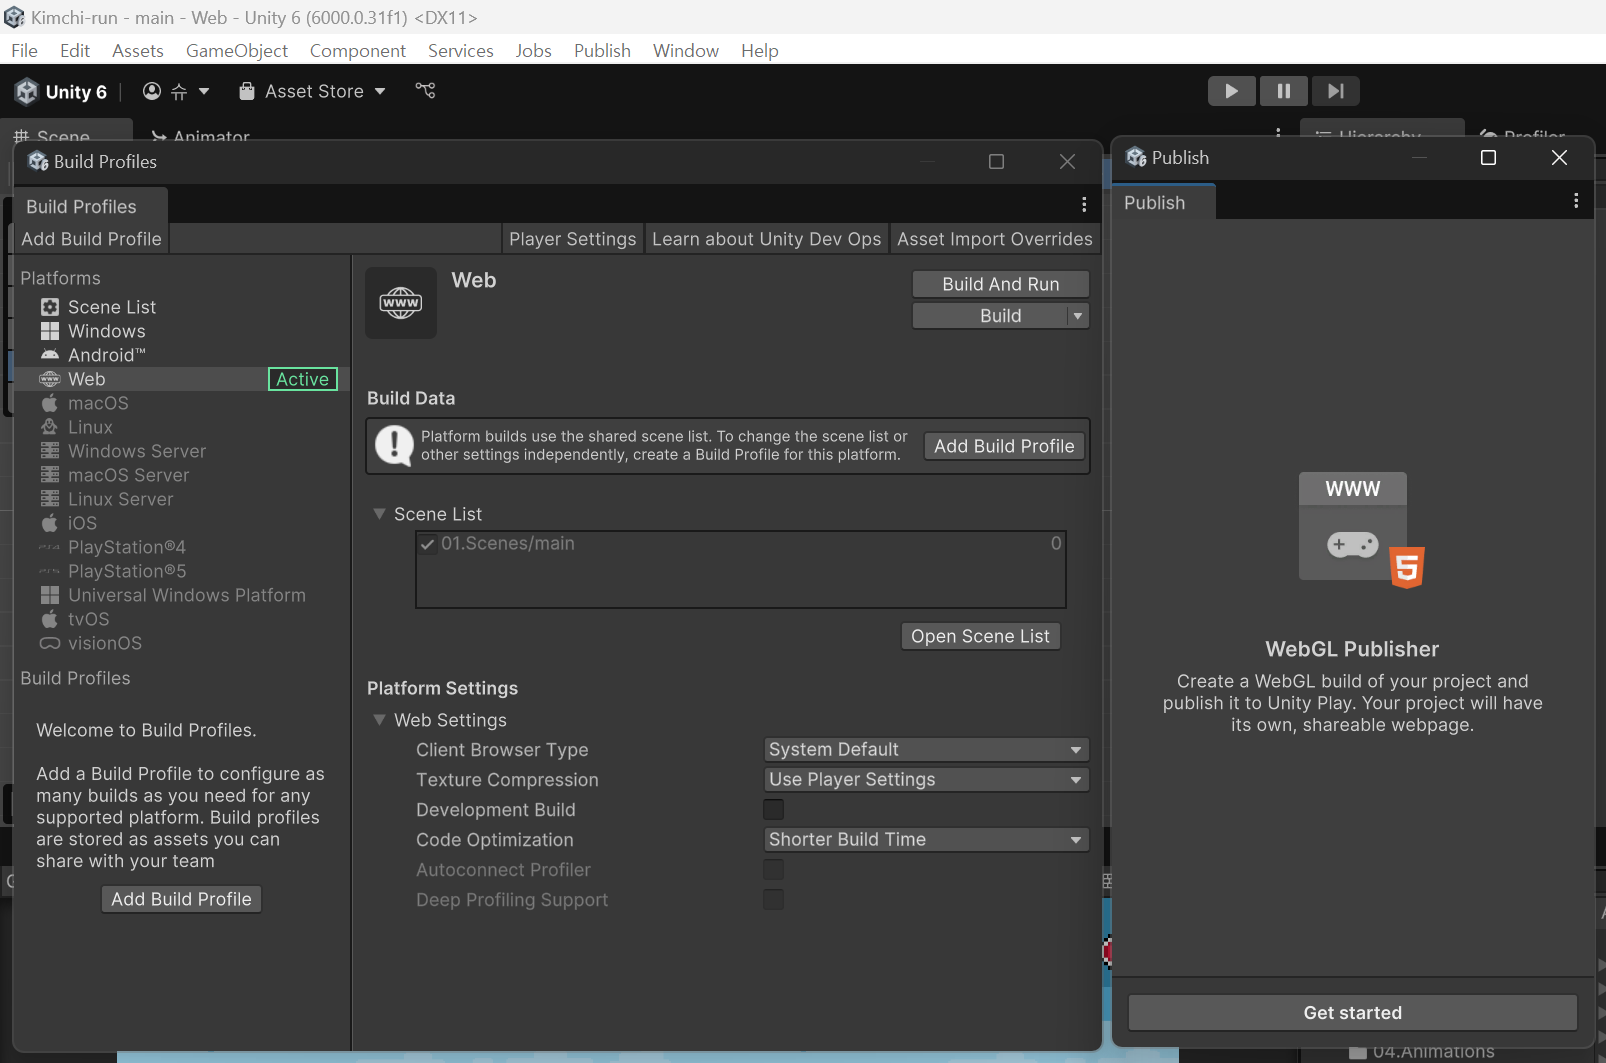
Task: Open the File menu
Action: (x=25, y=51)
